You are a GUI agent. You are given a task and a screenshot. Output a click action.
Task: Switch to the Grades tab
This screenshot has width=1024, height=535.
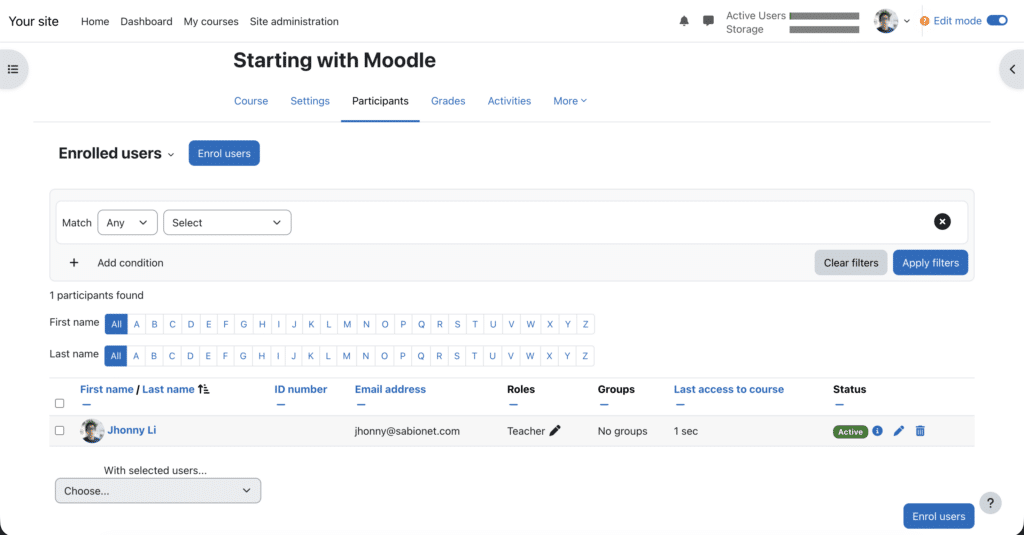click(448, 101)
